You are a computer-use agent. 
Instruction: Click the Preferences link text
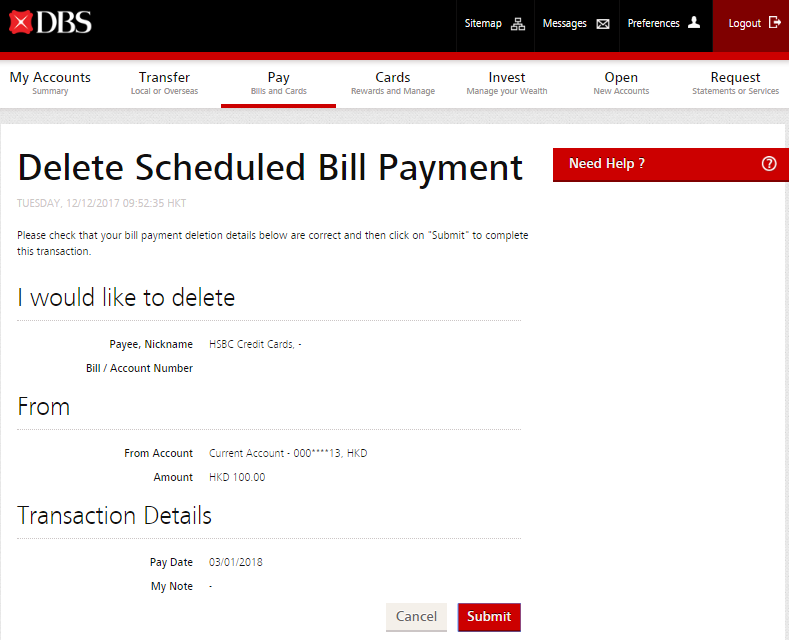click(653, 24)
